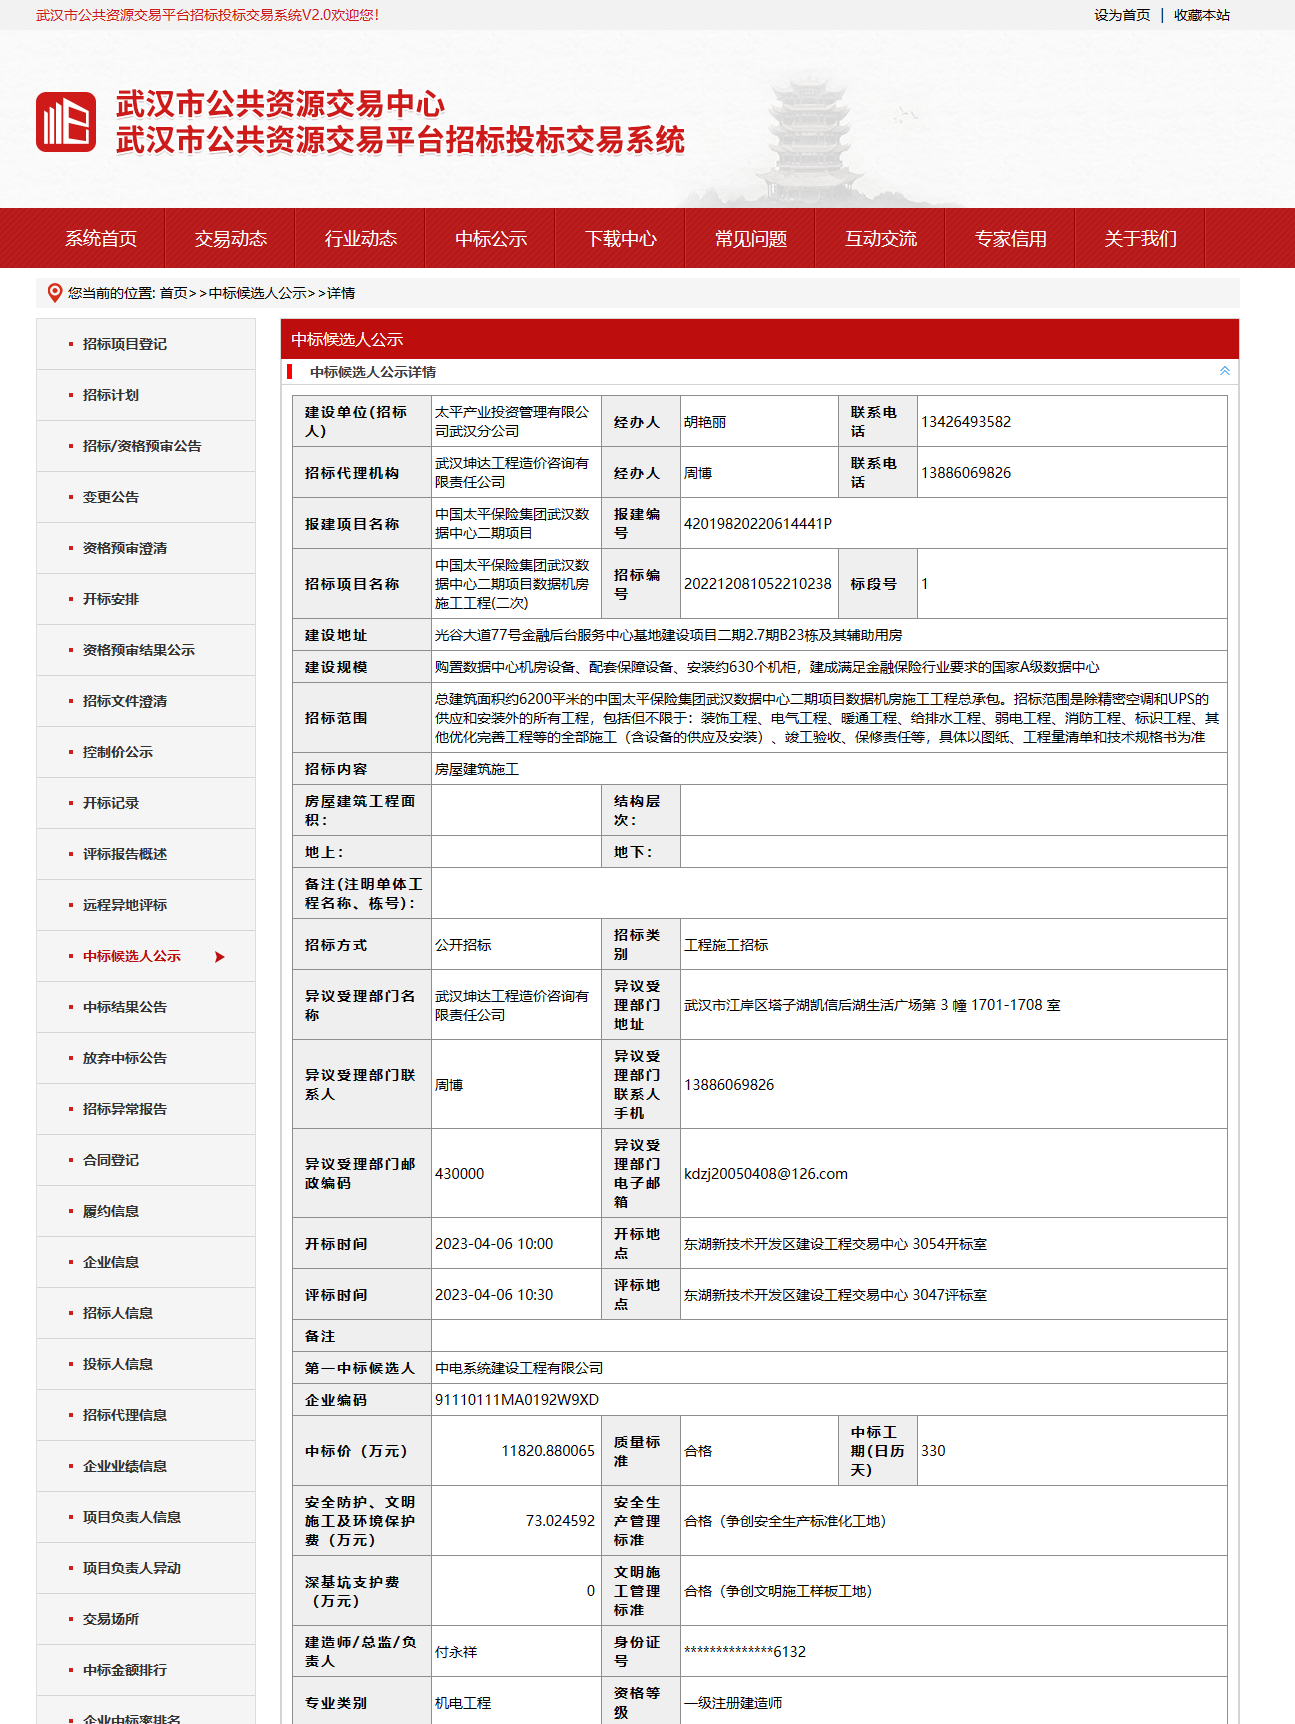Go to 专家信用 navigation item
Screen dimensions: 1295x1724
[x=1011, y=238]
